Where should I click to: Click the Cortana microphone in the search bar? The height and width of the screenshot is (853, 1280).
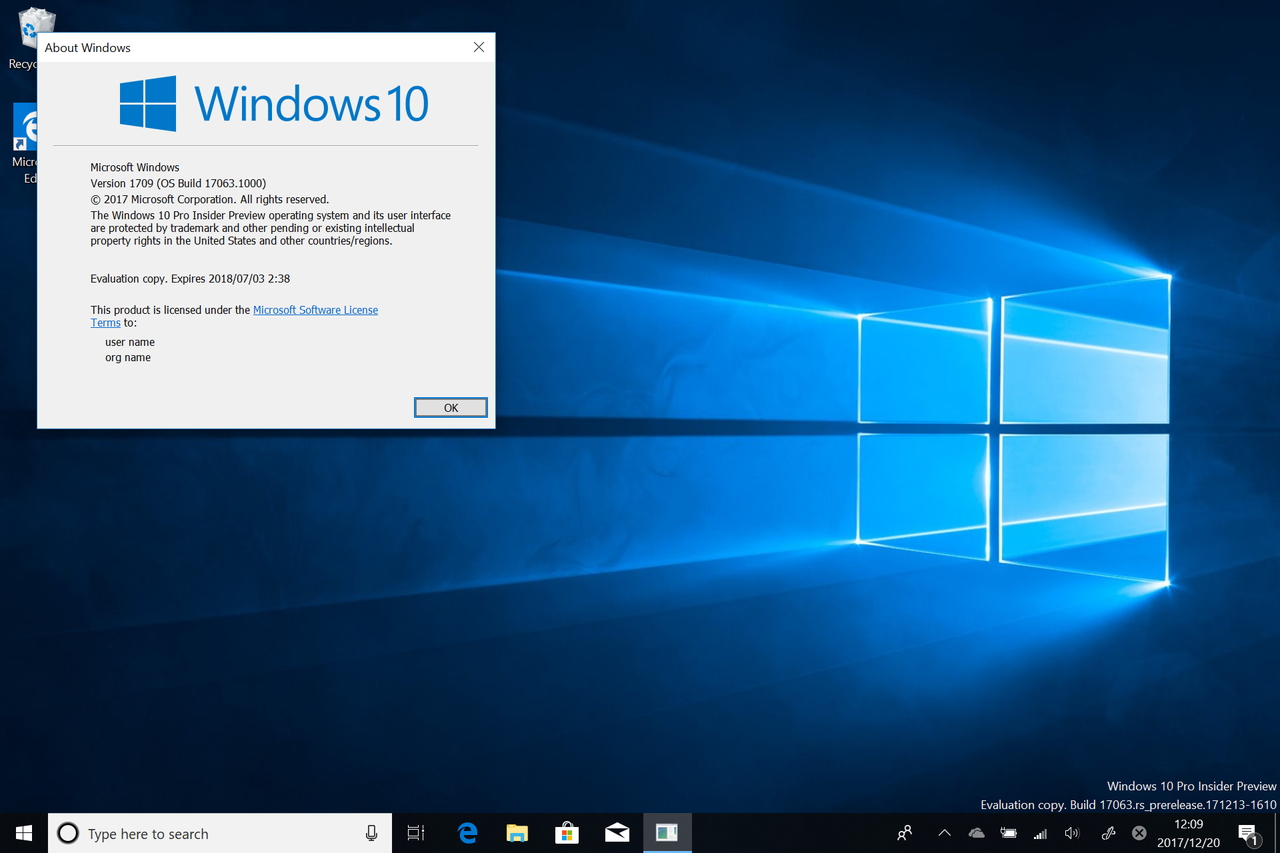click(x=371, y=832)
